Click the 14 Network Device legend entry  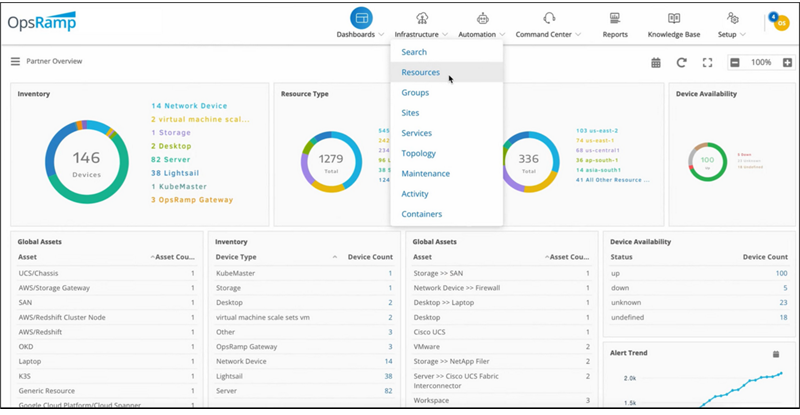[189, 106]
